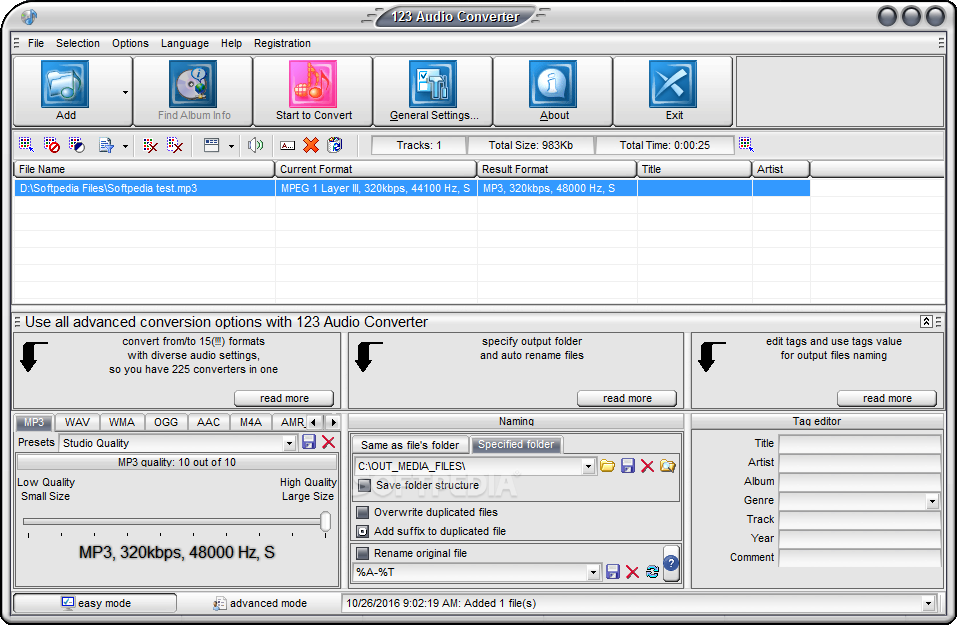The image size is (957, 625).
Task: Switch to advanced mode
Action: (x=259, y=603)
